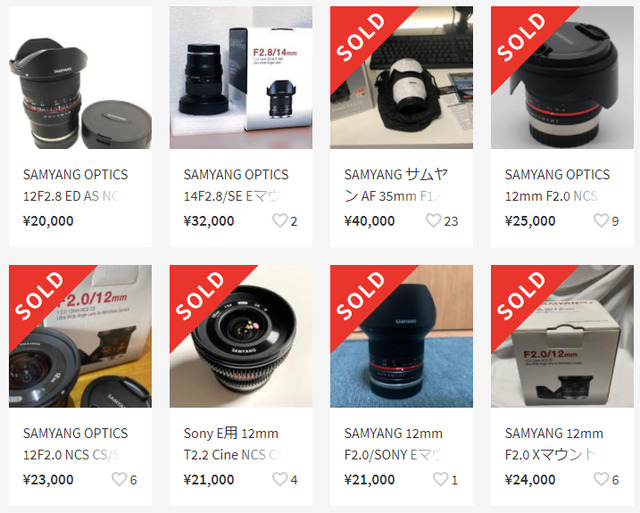Open sold lens on blue cloth photo

click(x=402, y=336)
